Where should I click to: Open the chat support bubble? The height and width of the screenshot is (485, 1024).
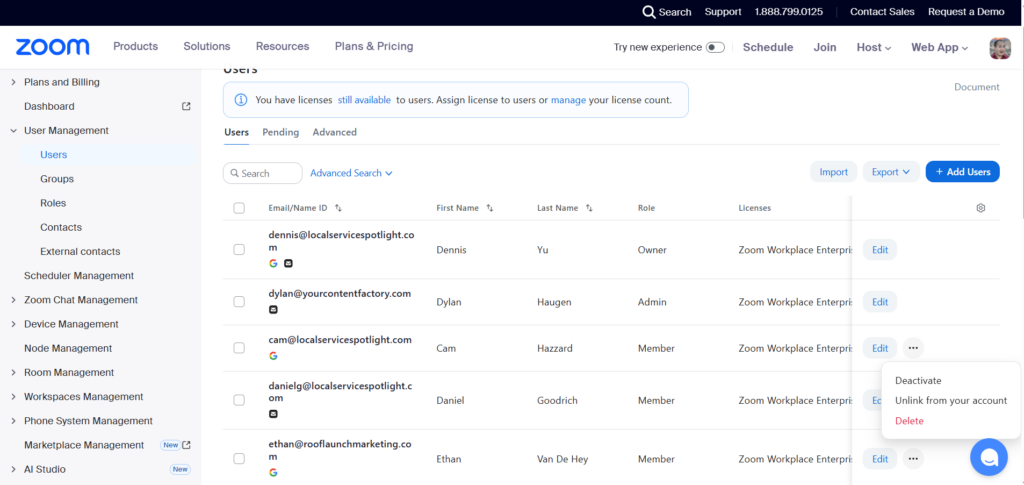[x=989, y=457]
